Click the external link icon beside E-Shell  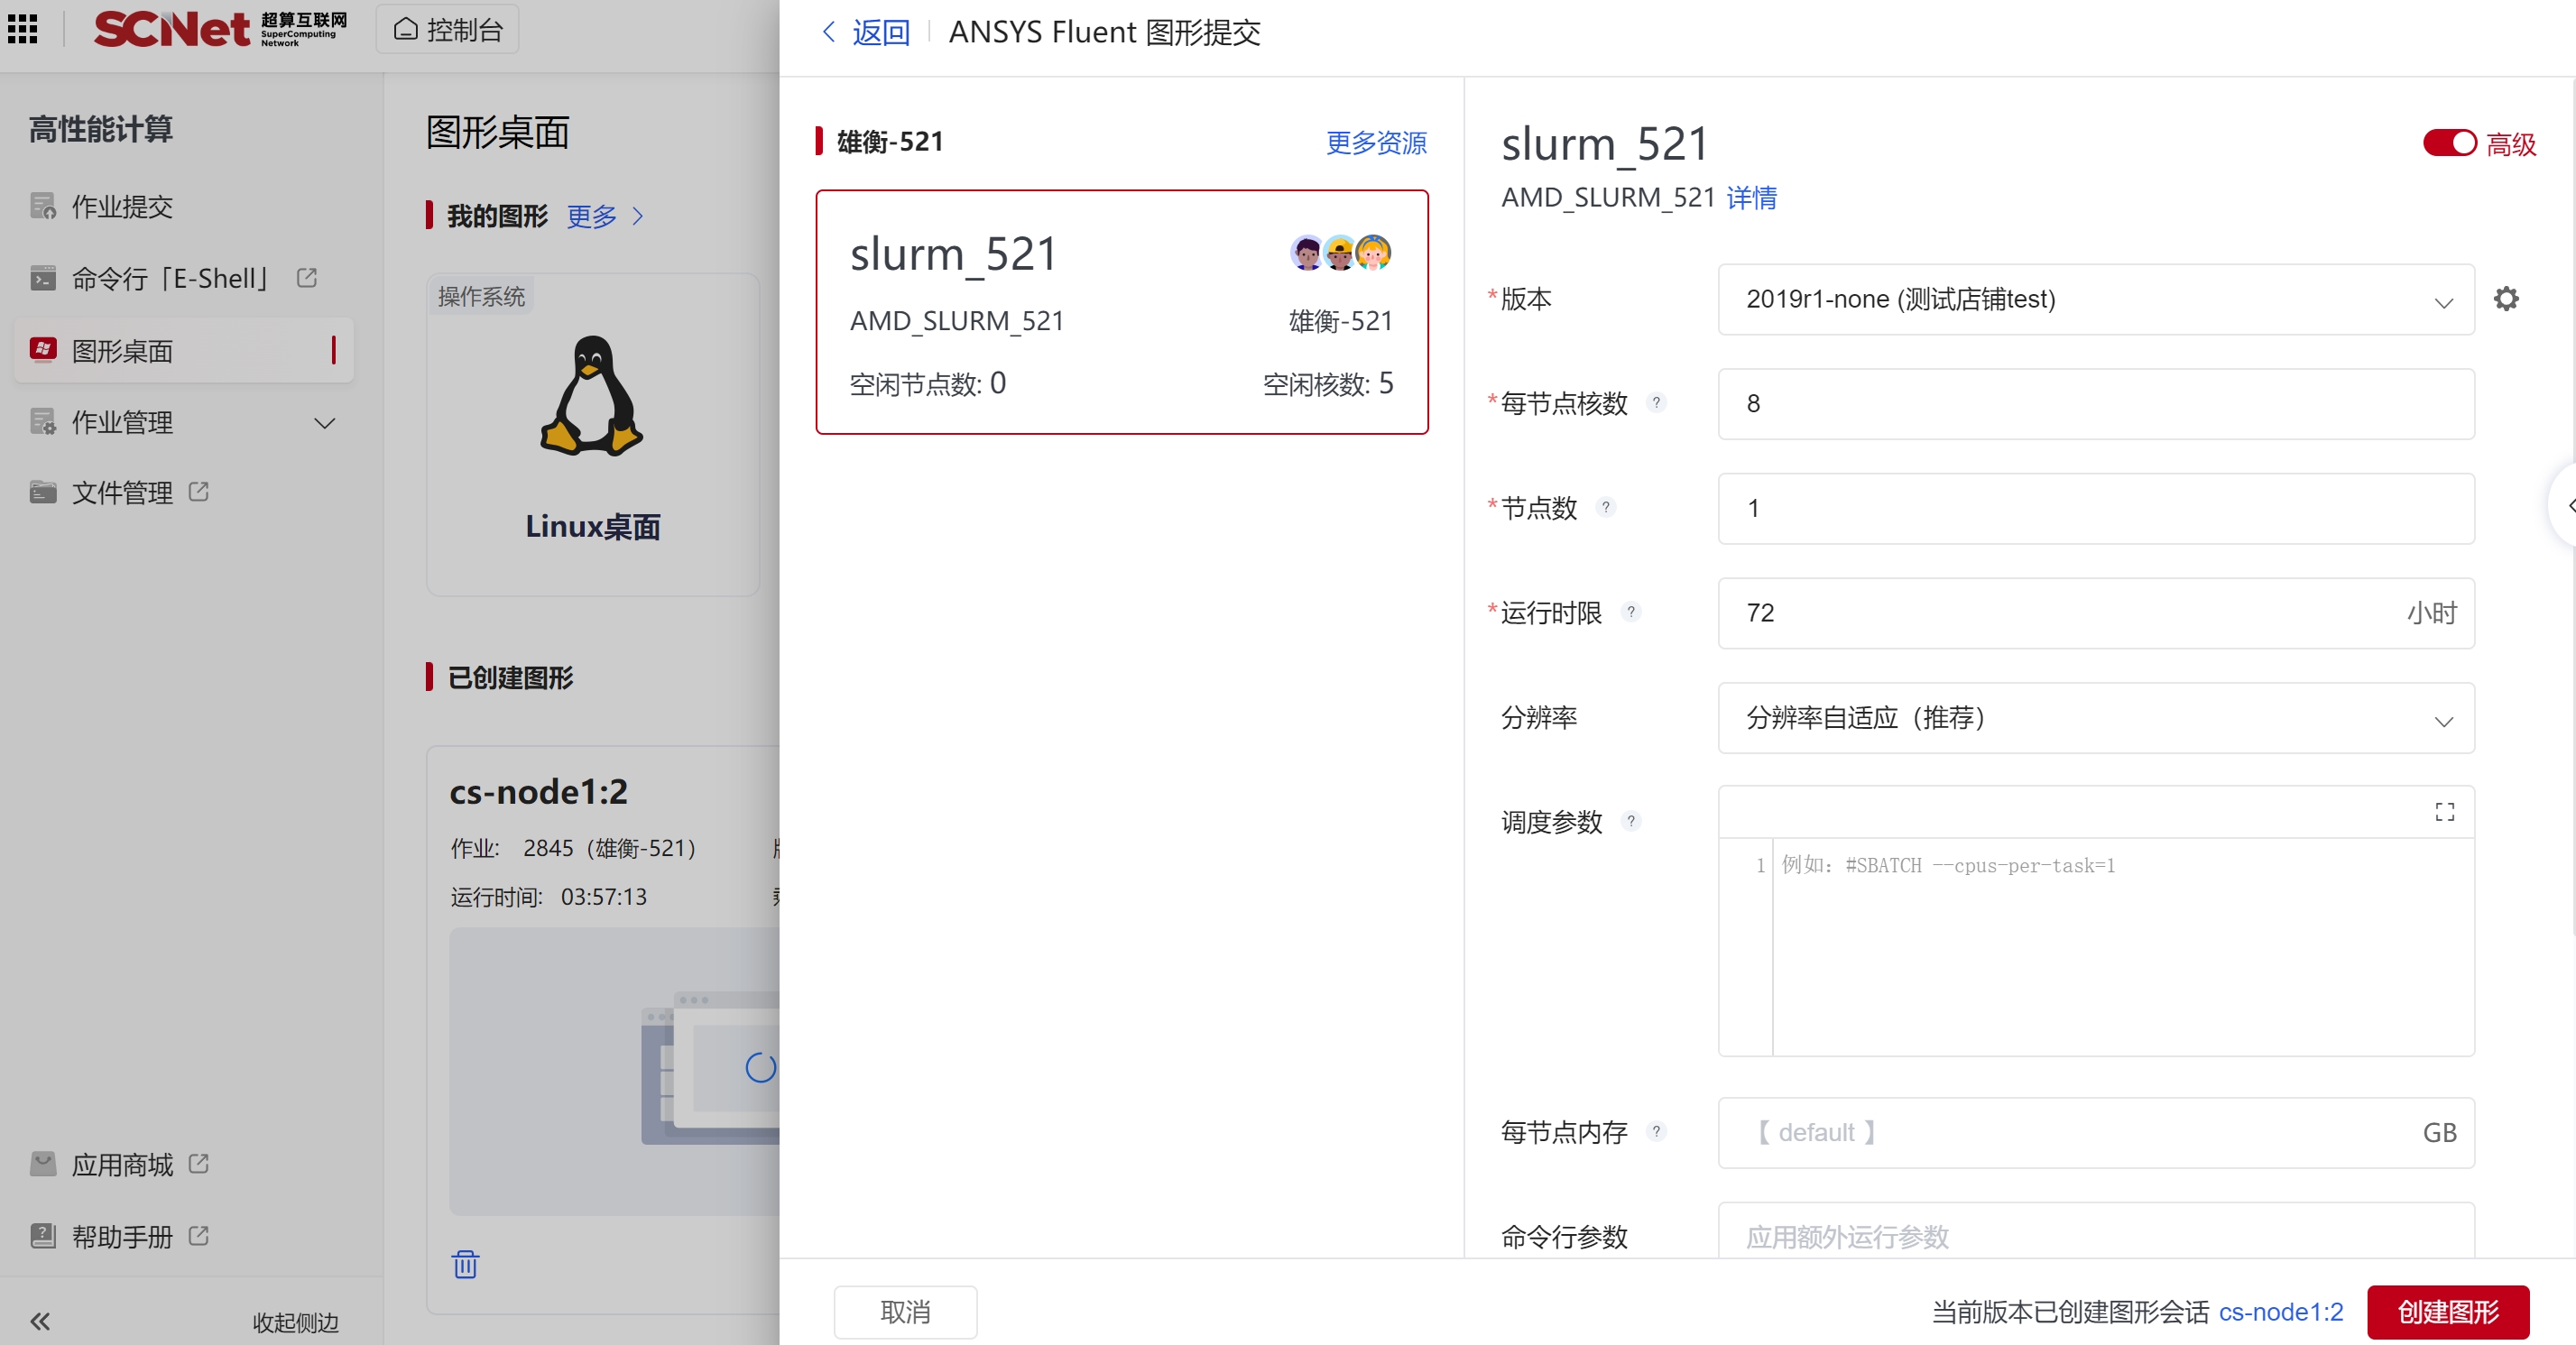307,278
